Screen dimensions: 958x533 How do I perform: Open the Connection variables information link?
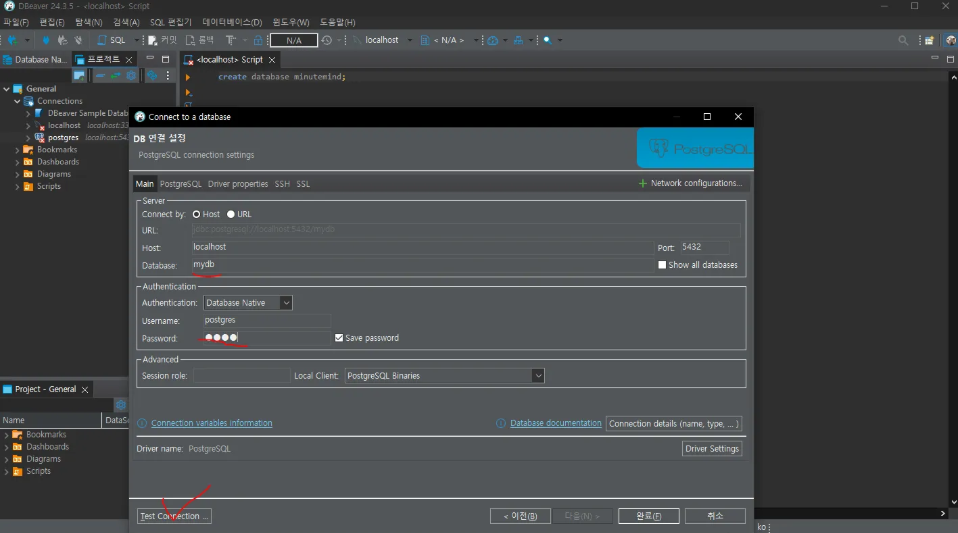coord(211,423)
